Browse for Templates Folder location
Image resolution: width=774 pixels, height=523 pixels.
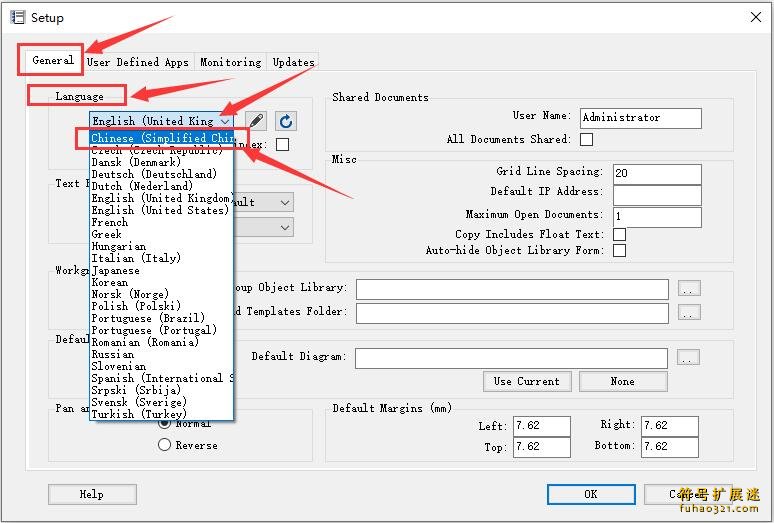(689, 312)
